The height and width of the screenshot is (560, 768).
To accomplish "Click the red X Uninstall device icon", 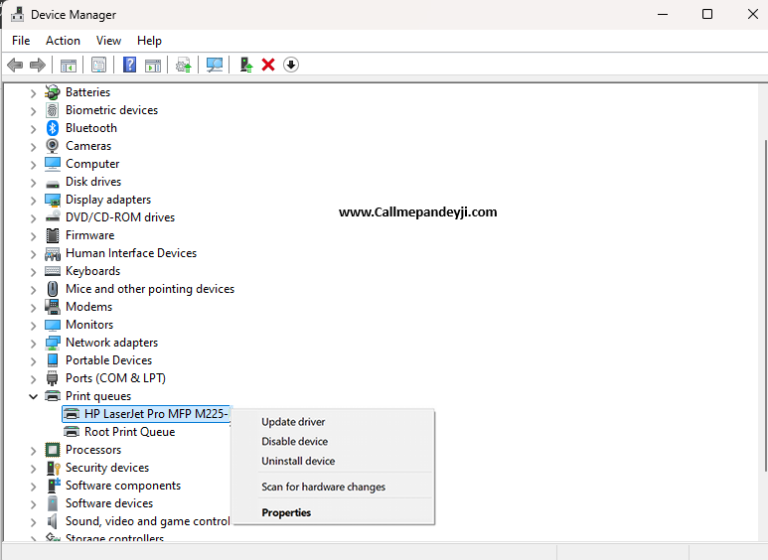I will pyautogui.click(x=268, y=65).
